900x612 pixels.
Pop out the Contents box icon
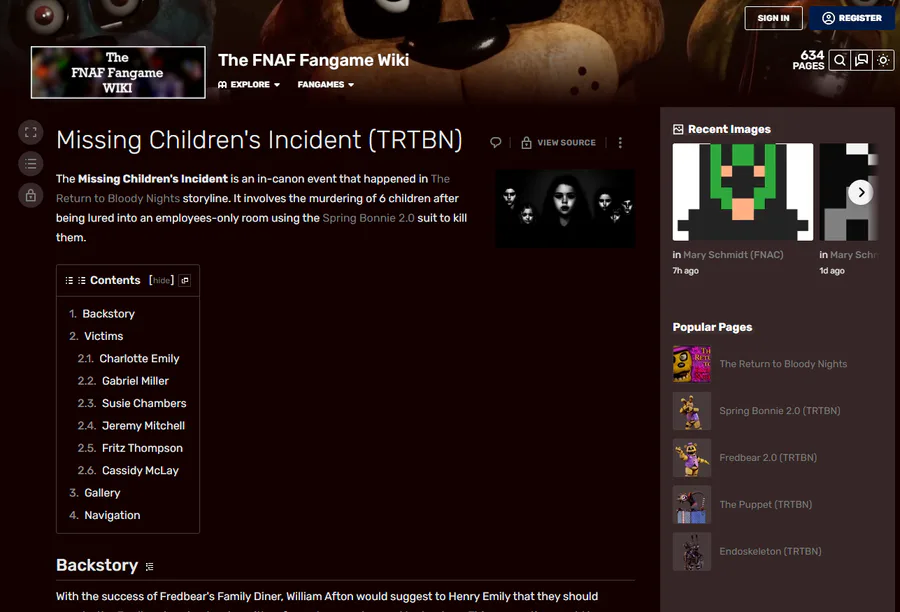(185, 280)
